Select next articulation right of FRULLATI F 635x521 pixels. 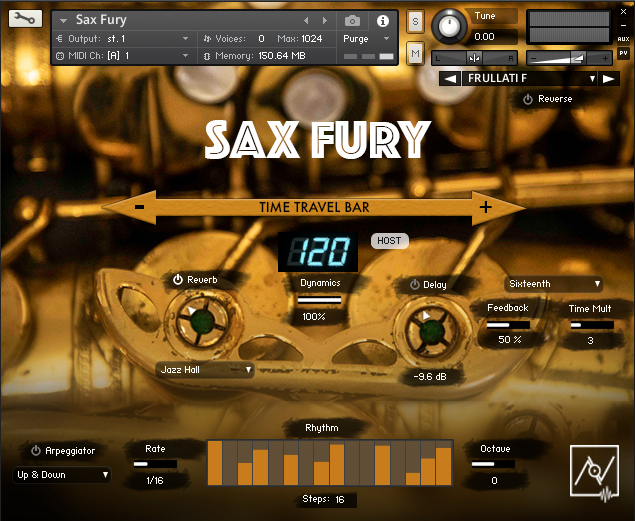point(609,79)
